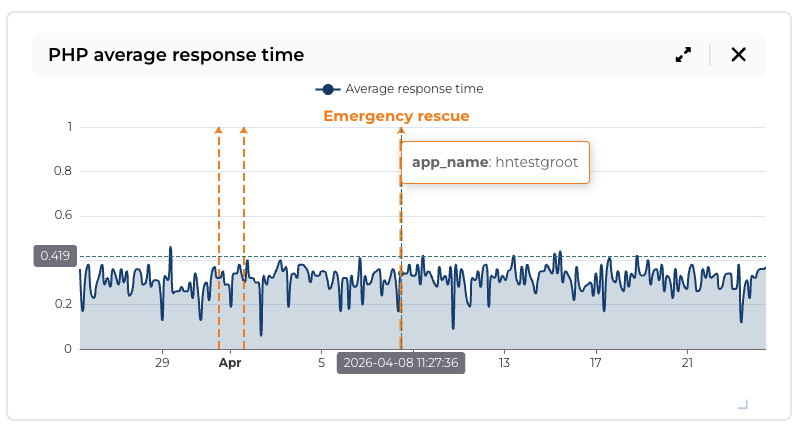Image resolution: width=800 pixels, height=426 pixels.
Task: Click the 0.6 y-axis tick label
Action: tap(63, 215)
